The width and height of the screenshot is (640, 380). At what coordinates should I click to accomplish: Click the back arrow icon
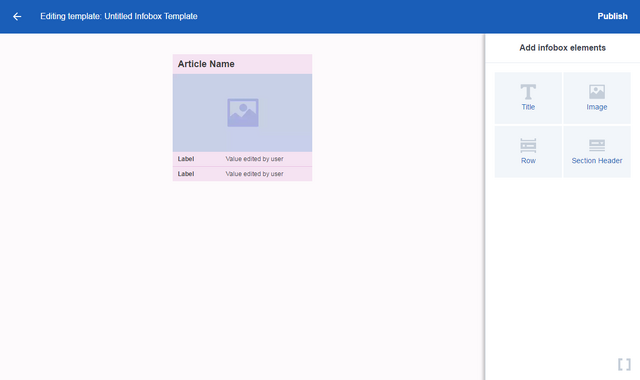17,16
